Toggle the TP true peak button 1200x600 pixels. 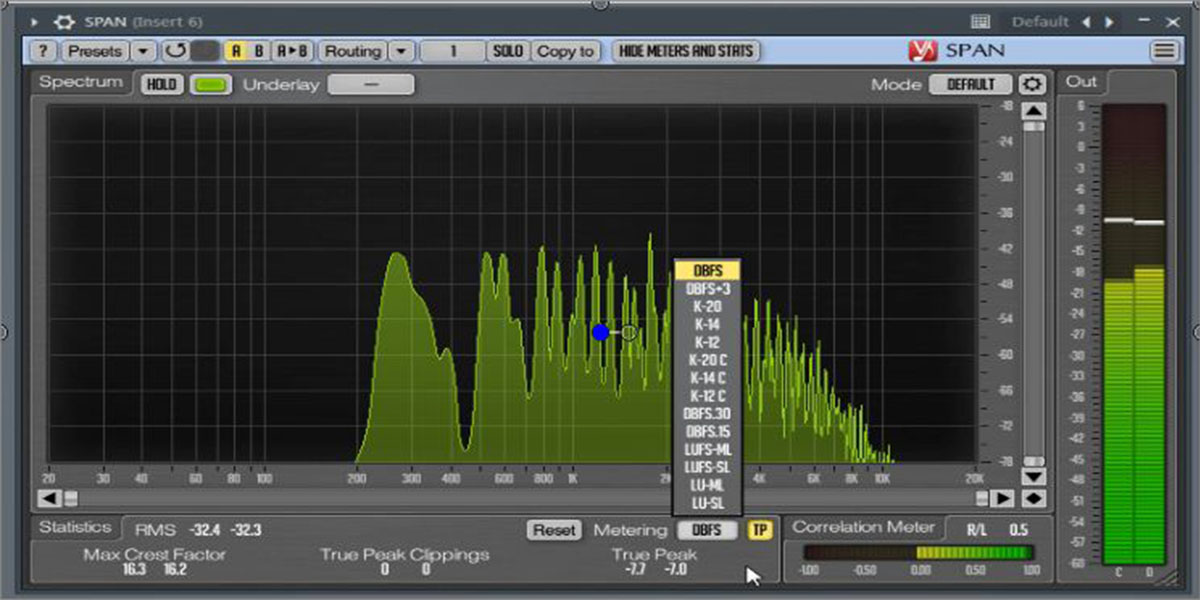(x=760, y=530)
